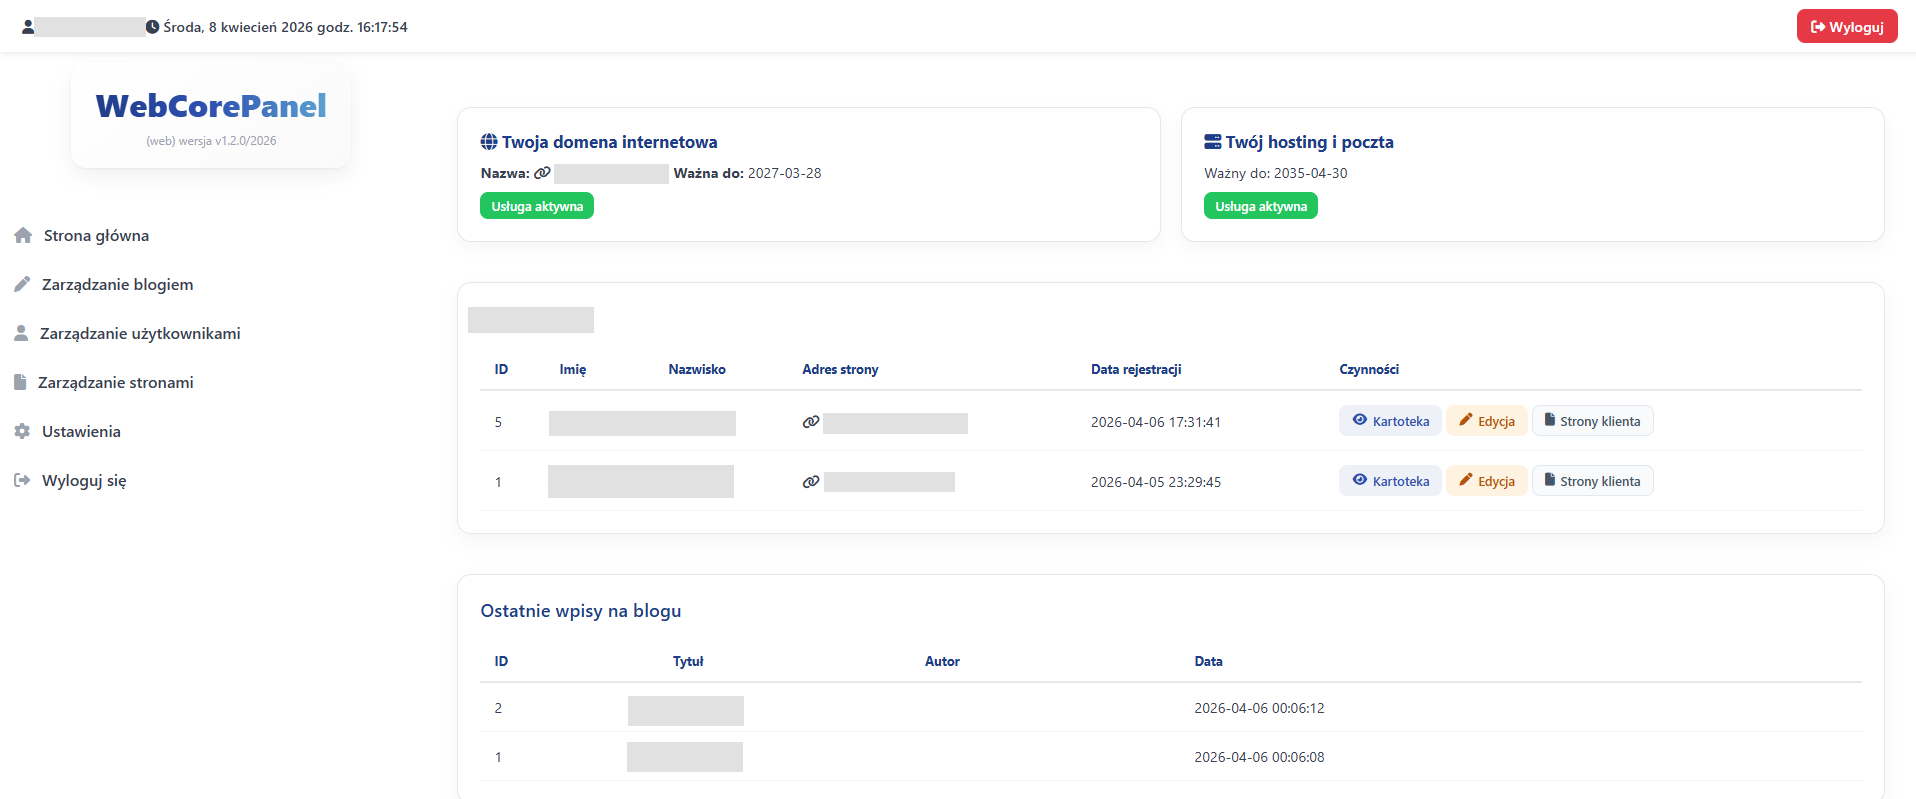Click the link icon in row ID 1 of clients
Screen dimensions: 1916x799
811,482
